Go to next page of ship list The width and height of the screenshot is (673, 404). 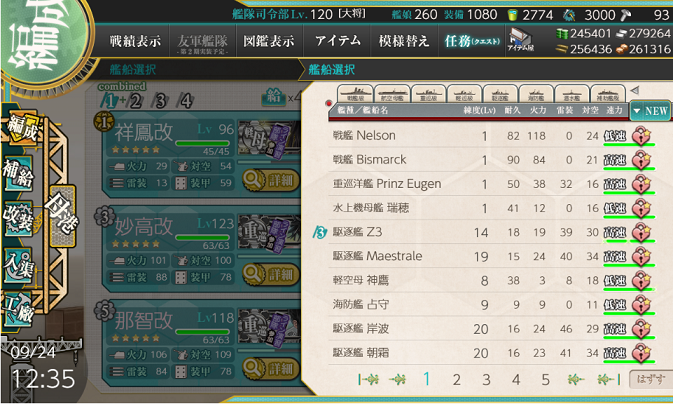coord(575,379)
